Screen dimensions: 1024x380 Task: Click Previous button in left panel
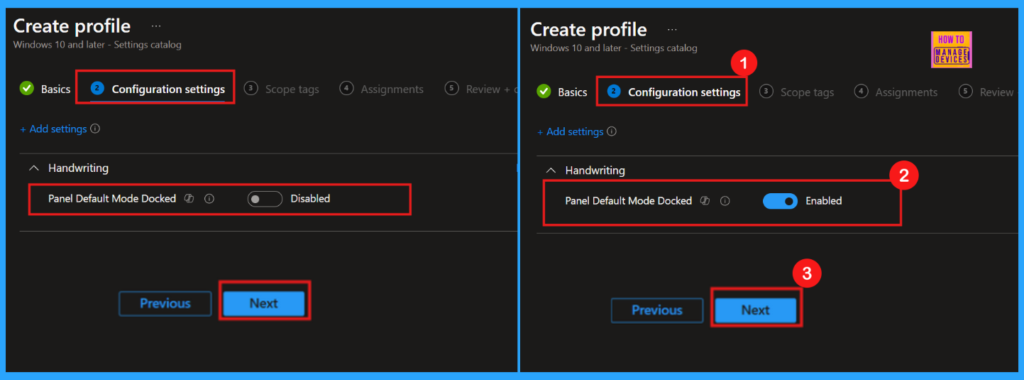pos(165,304)
